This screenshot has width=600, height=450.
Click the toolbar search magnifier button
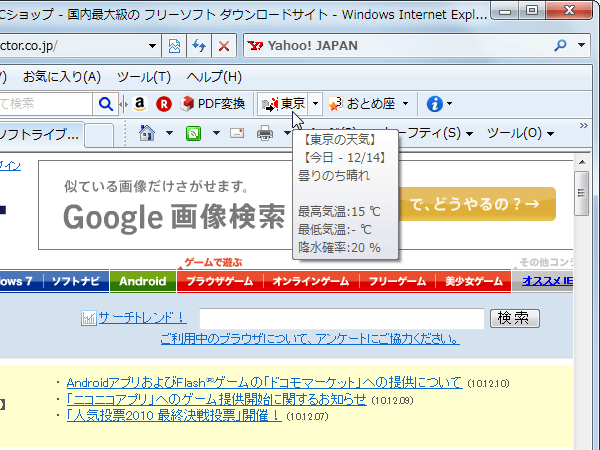tap(106, 104)
